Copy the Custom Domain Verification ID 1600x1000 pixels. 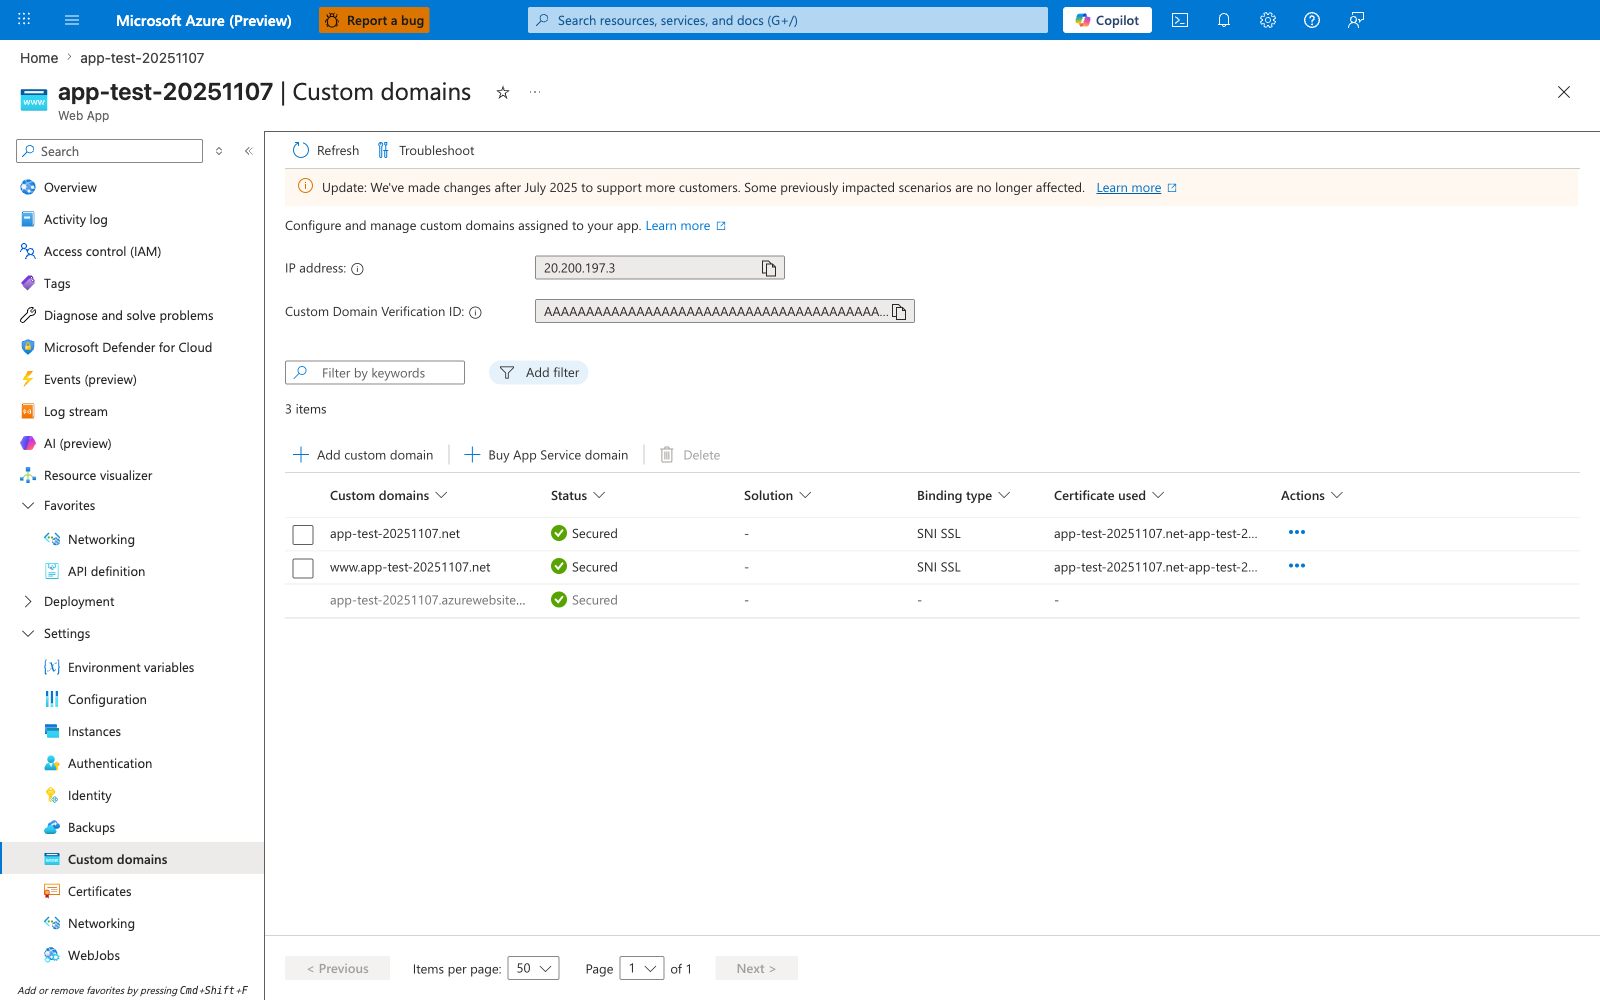[899, 312]
